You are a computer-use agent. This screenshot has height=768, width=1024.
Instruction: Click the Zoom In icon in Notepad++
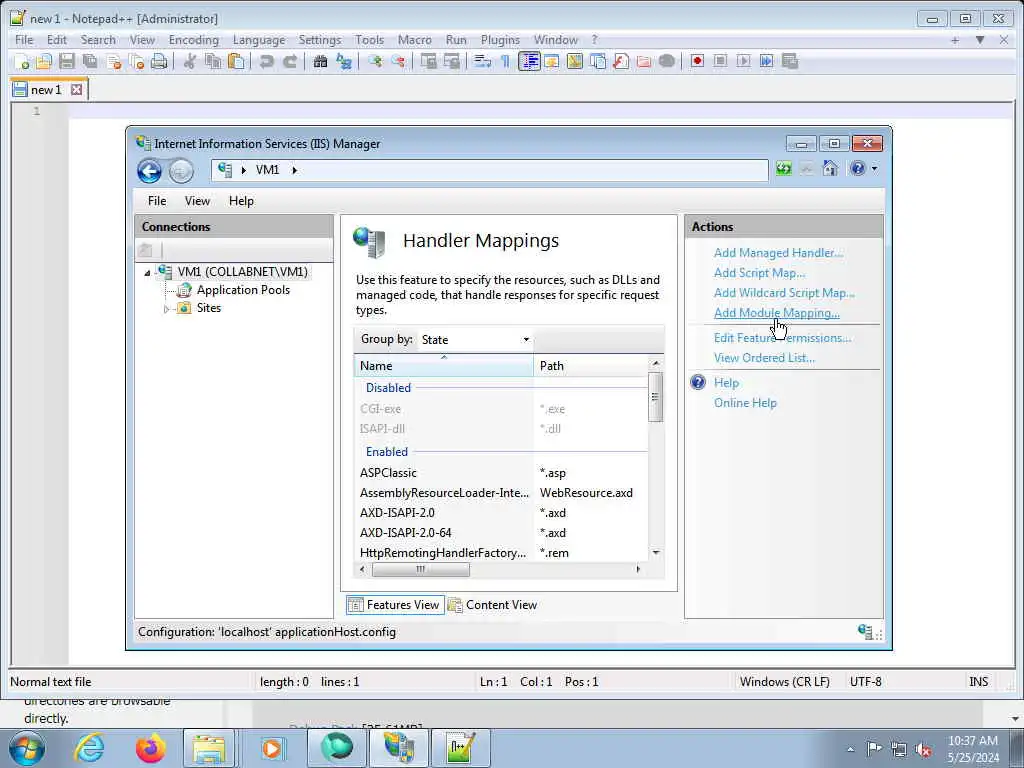[375, 61]
